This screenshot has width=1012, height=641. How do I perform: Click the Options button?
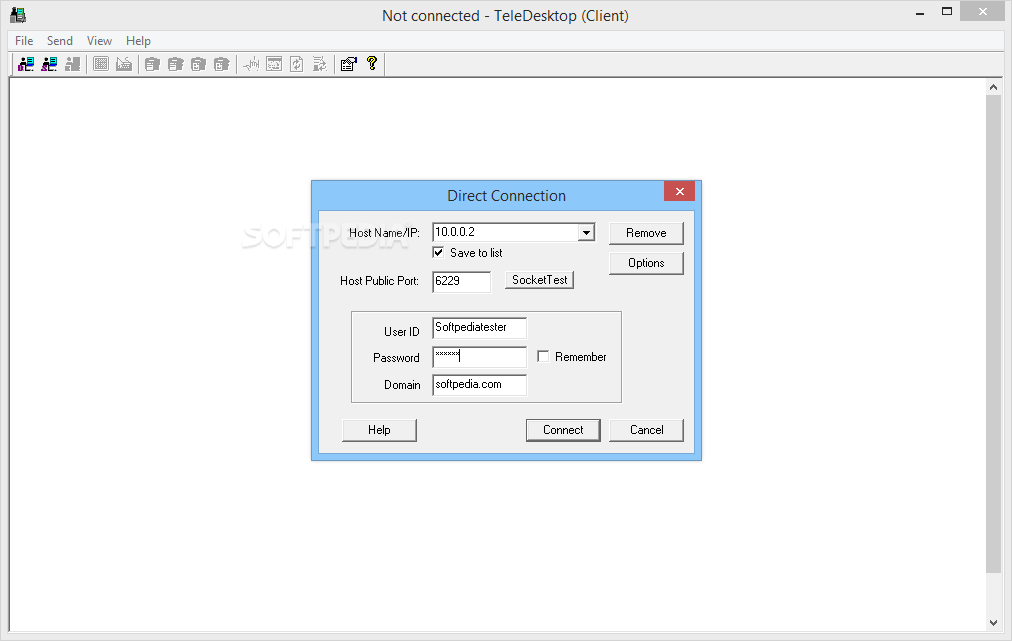(646, 263)
